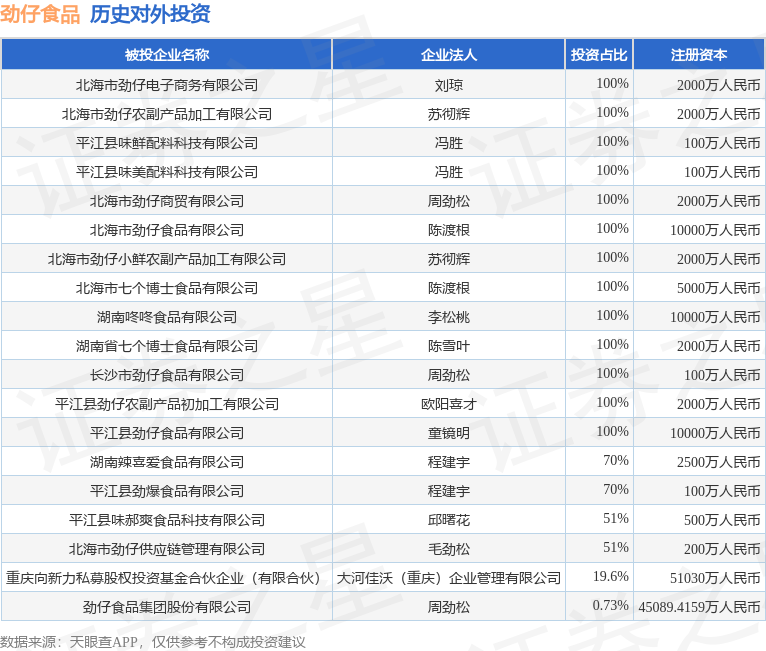Click 程建宇 in 湖南辣喜爱食品 row
This screenshot has width=766, height=651.
click(x=448, y=462)
